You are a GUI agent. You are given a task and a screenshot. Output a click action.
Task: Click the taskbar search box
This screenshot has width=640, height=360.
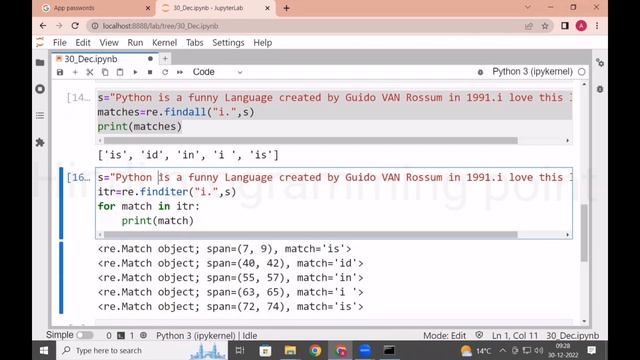click(x=141, y=351)
